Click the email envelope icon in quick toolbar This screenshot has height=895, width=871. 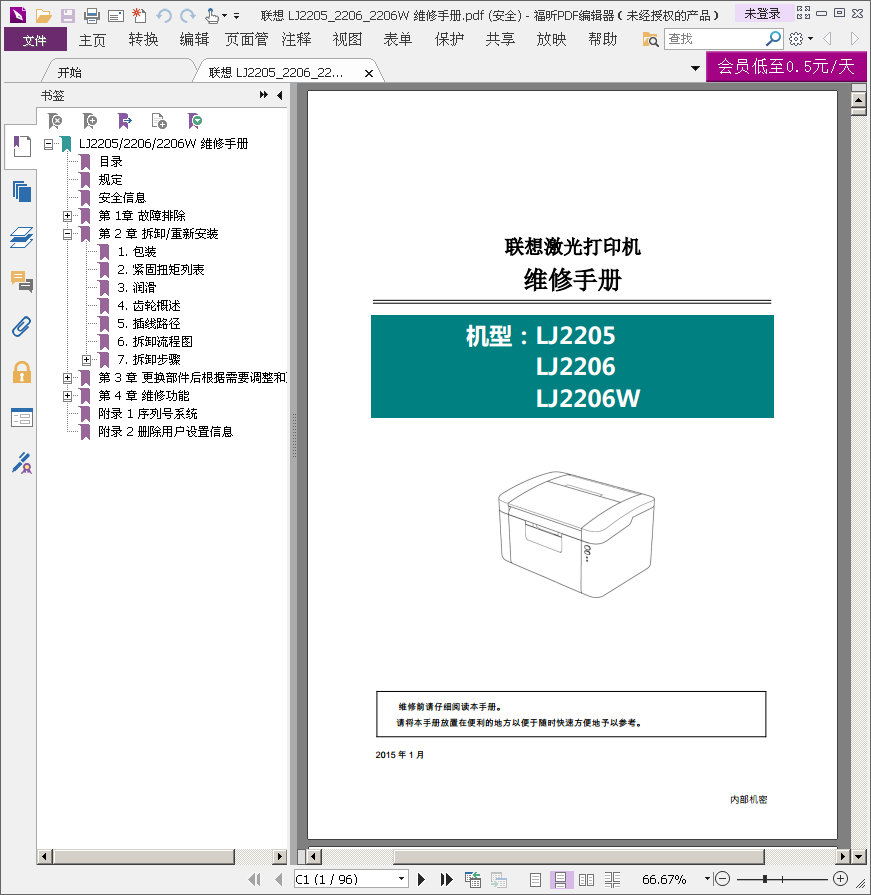[116, 15]
